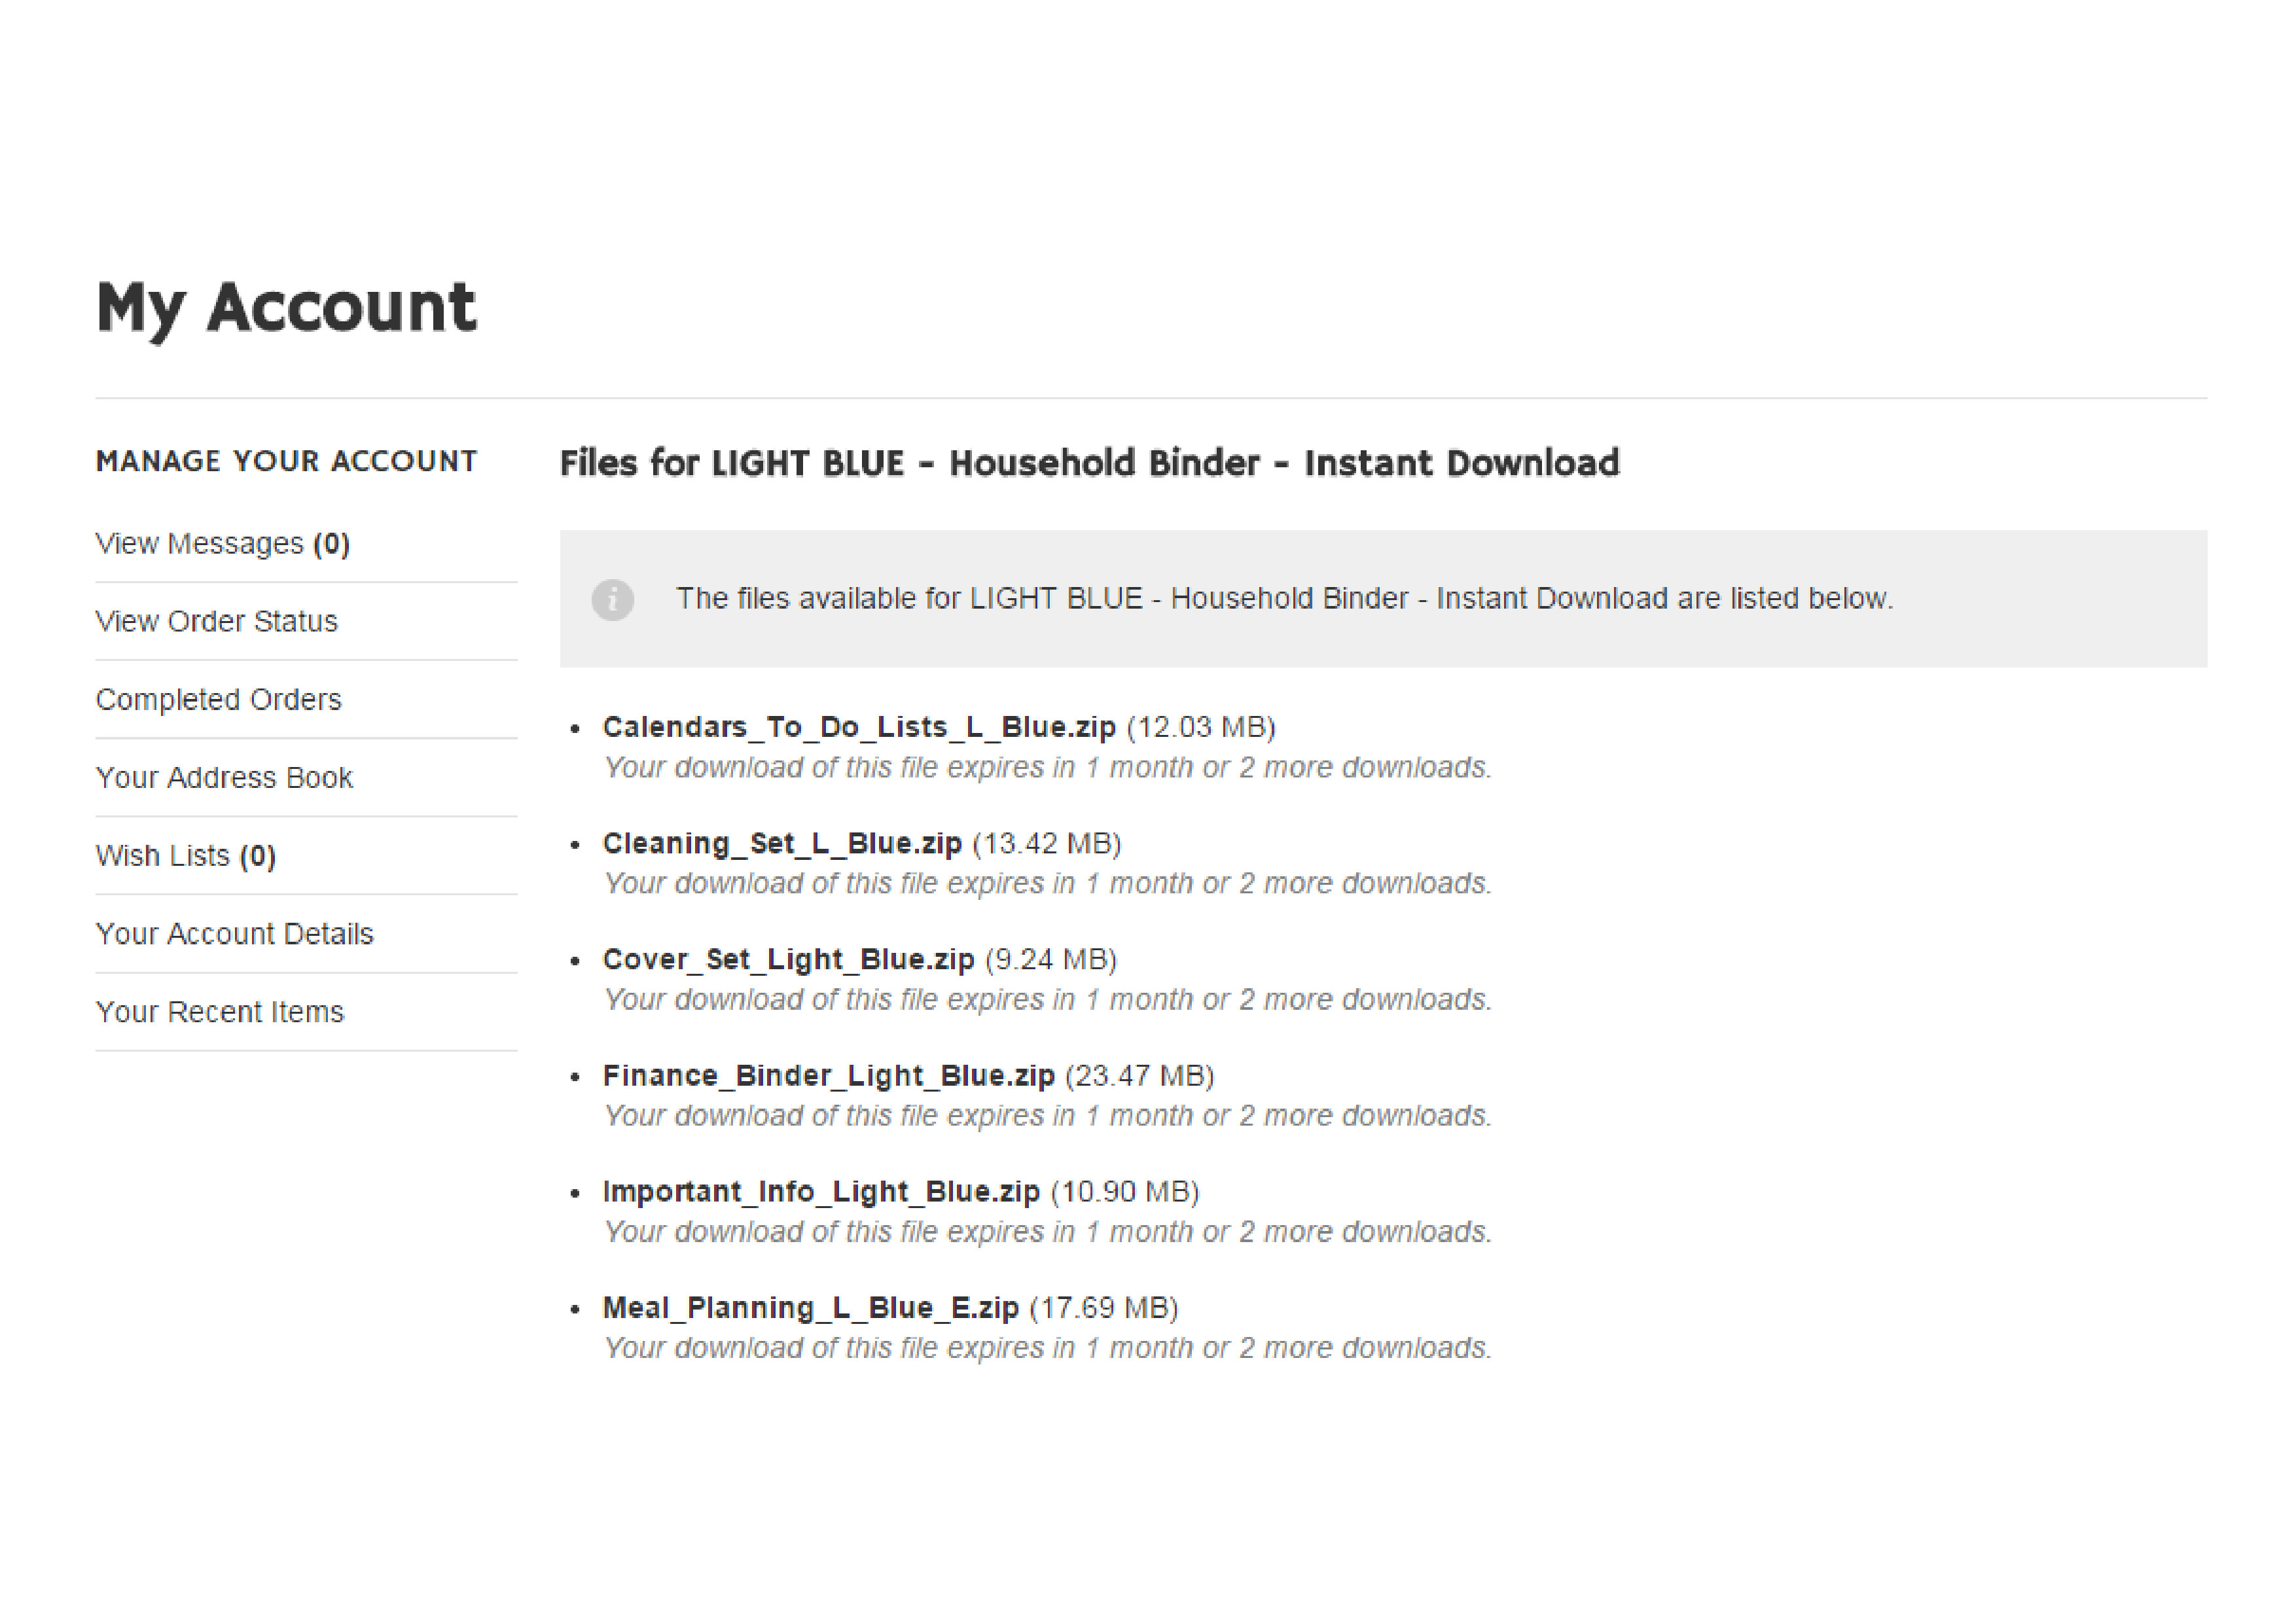Click the info icon in the gray notice
This screenshot has width=2296, height=1623.
coord(612,599)
